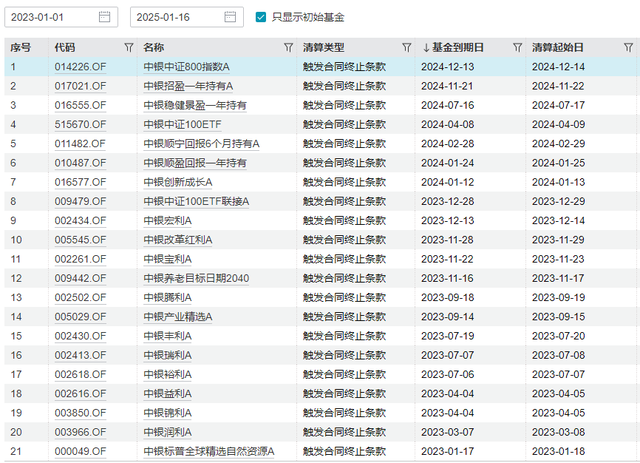This screenshot has height=463, width=640.
Task: Select maturity date cell 2024-12-13
Action: tap(447, 67)
